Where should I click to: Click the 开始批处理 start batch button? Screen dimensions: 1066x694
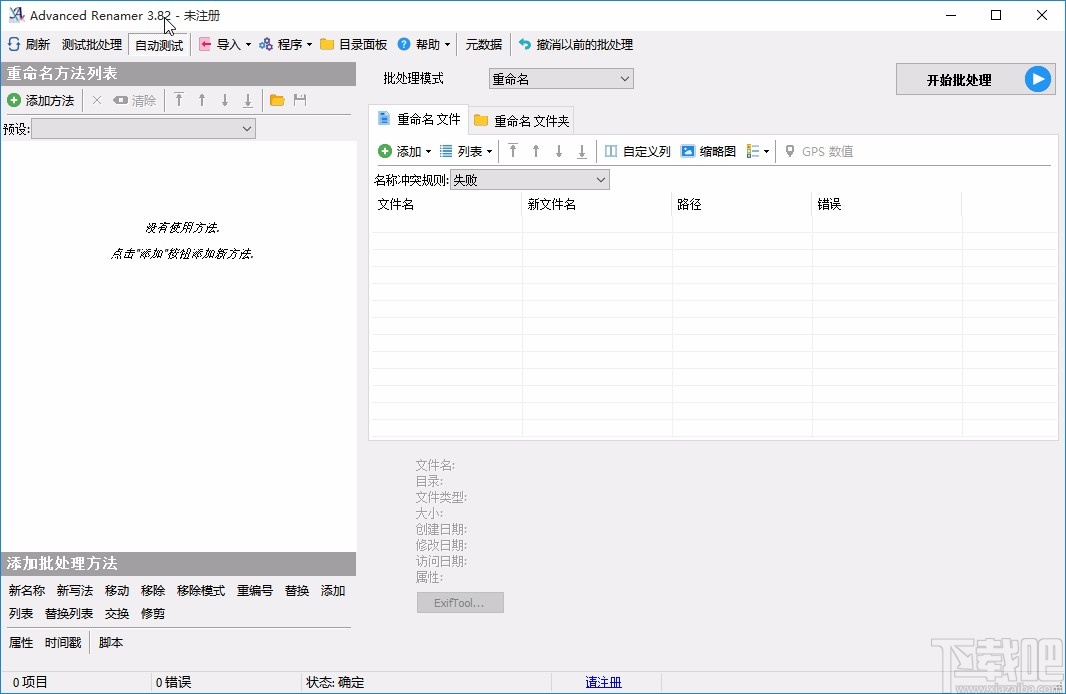pos(975,79)
